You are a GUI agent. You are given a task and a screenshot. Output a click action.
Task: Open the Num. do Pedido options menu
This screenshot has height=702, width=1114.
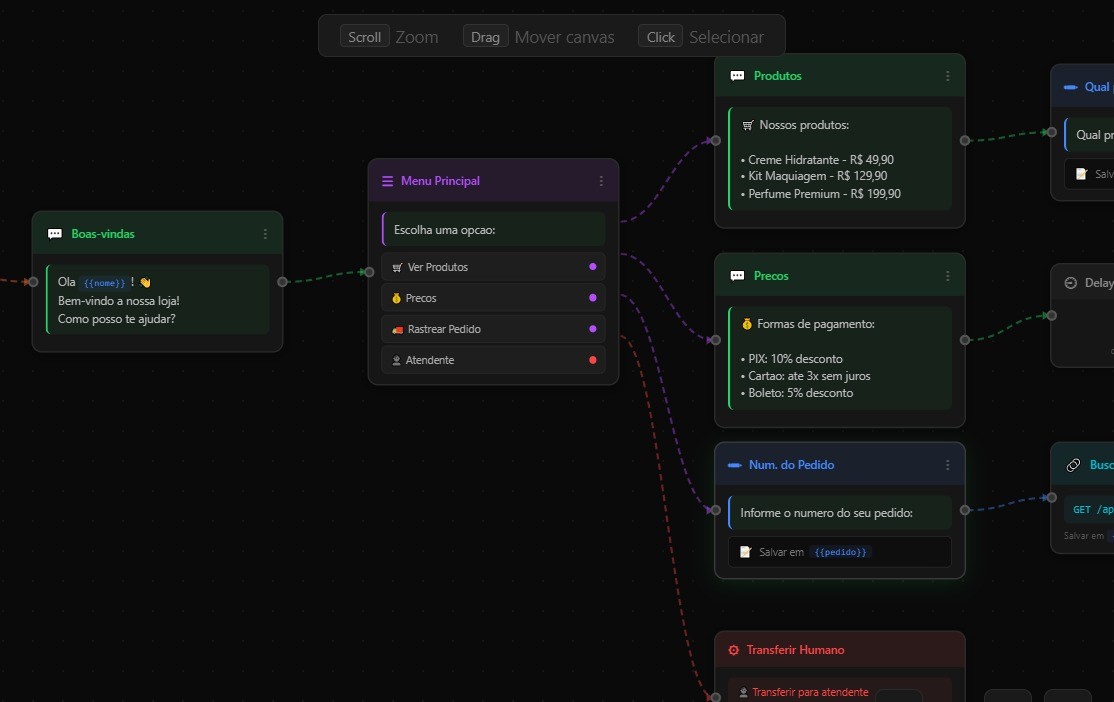pos(947,465)
